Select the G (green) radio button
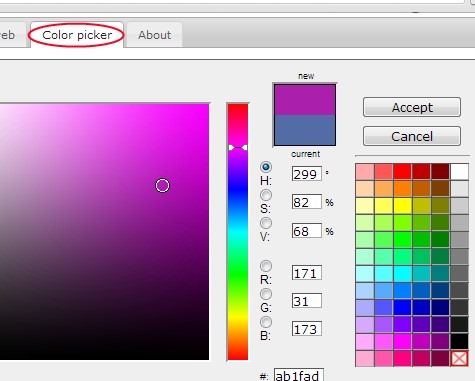This screenshot has width=475, height=381. point(266,294)
